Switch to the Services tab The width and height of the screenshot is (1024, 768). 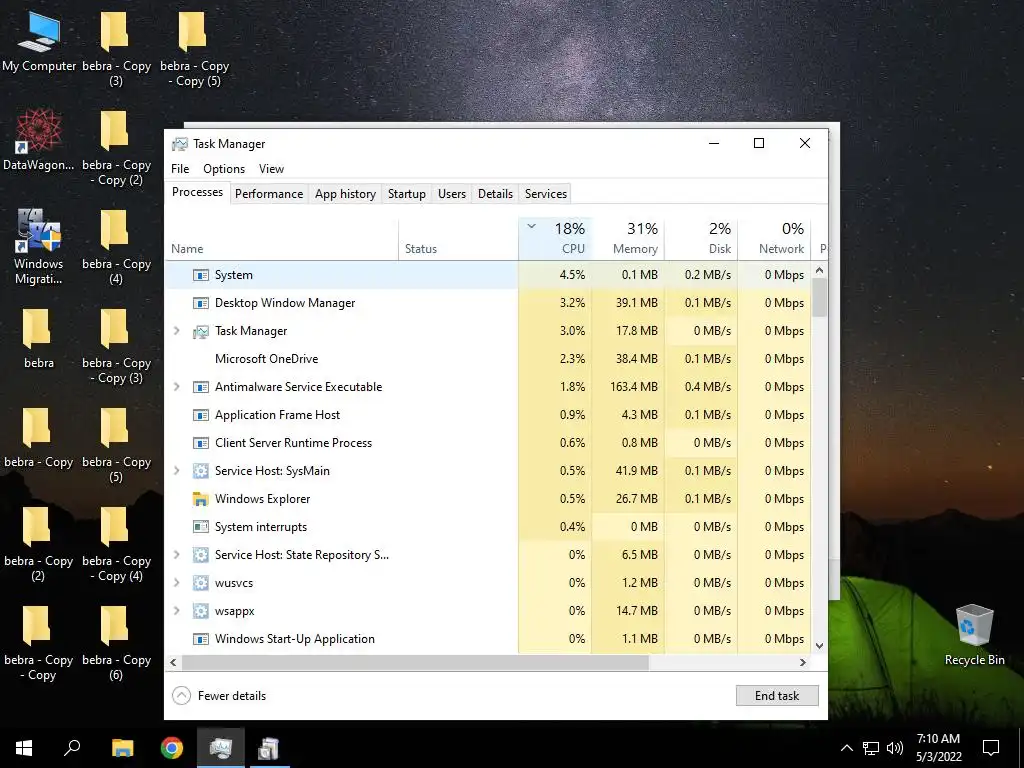546,194
